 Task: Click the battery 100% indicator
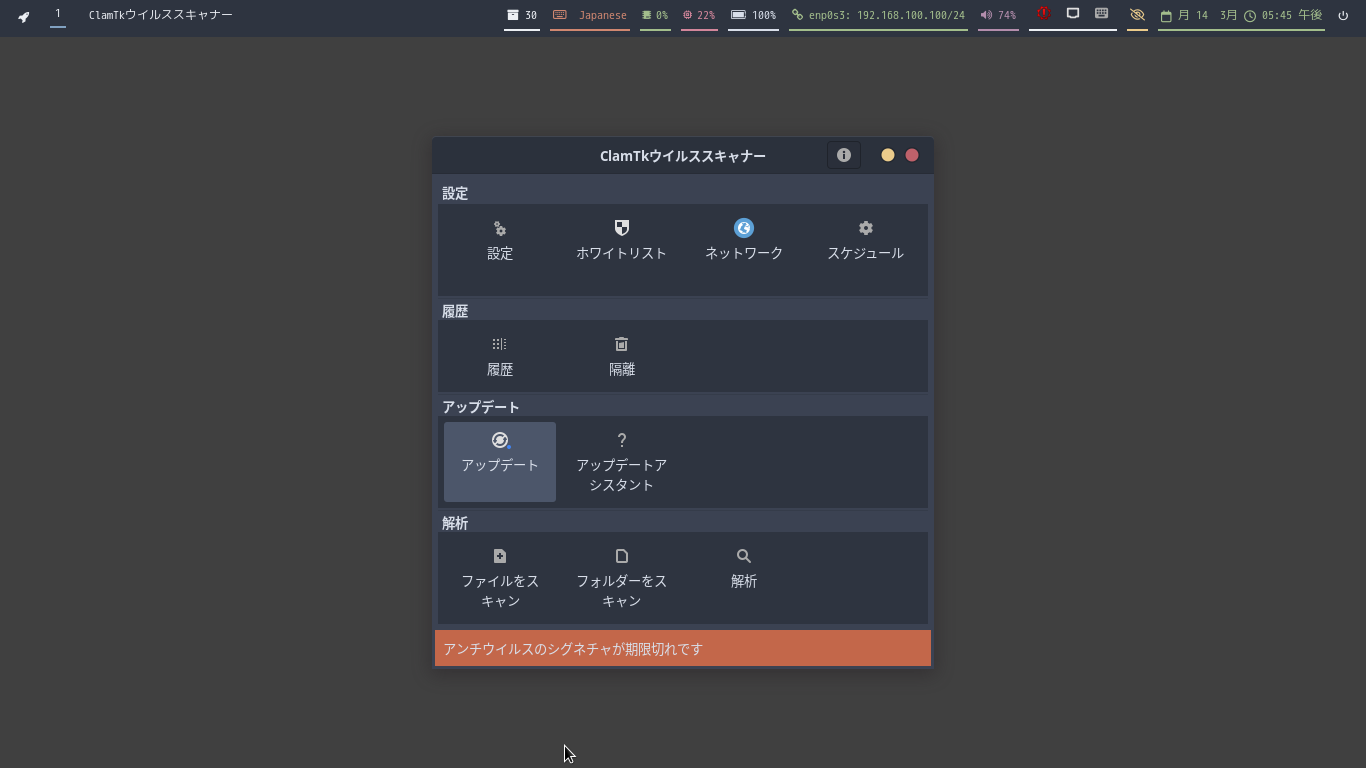(753, 15)
